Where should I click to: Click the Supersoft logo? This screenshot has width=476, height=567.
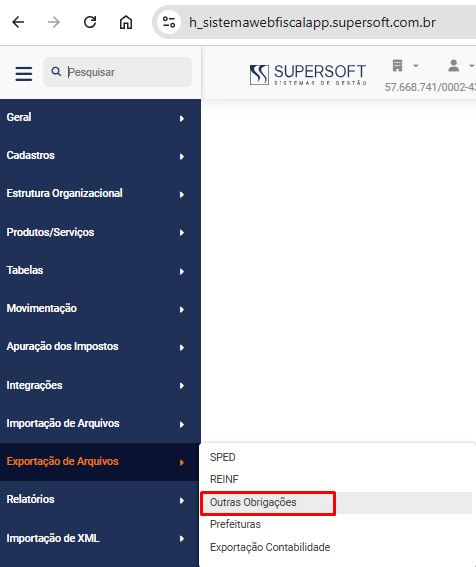(308, 74)
